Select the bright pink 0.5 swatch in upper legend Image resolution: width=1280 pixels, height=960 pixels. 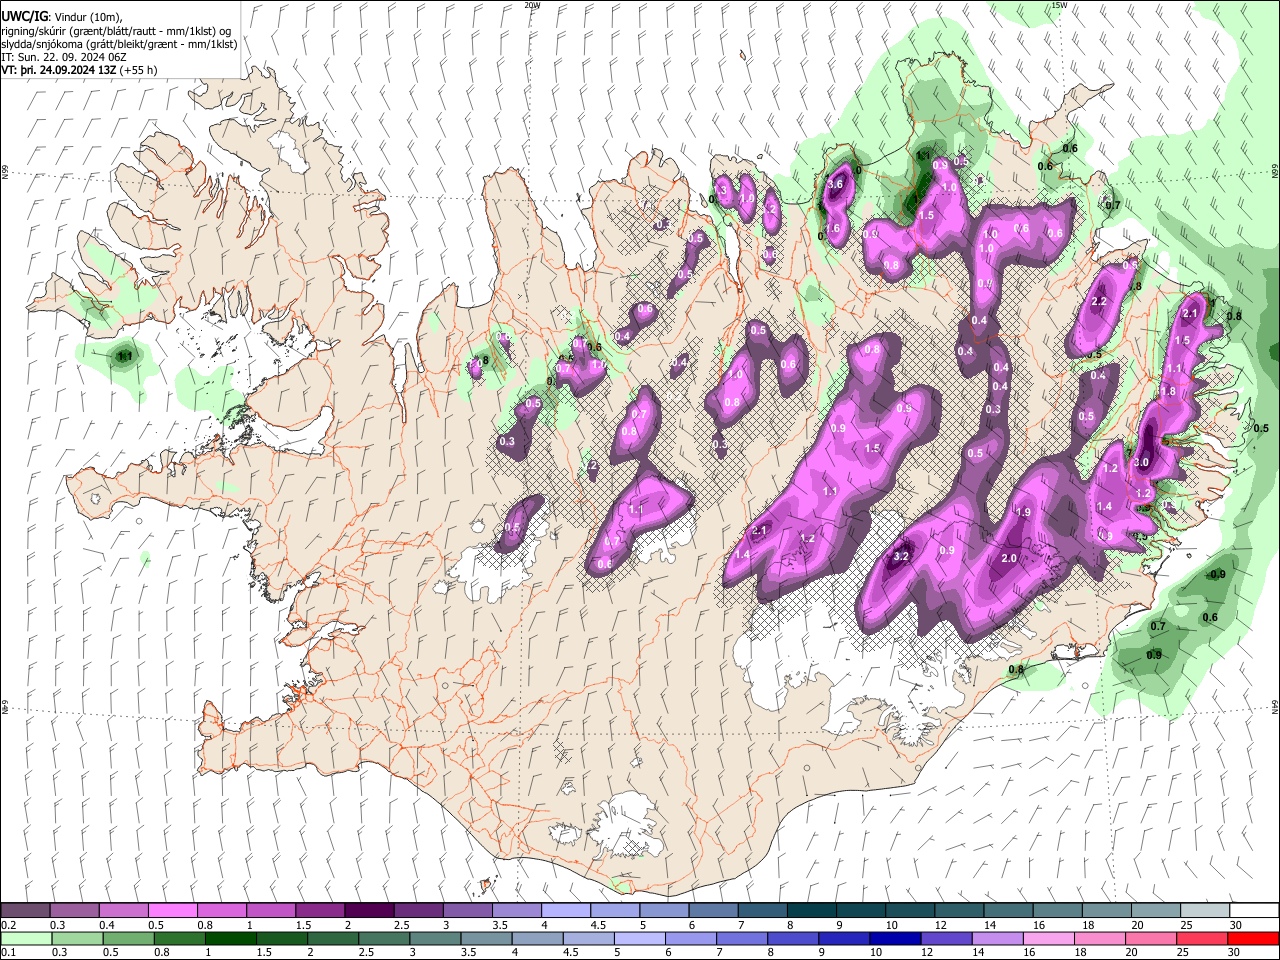point(172,911)
